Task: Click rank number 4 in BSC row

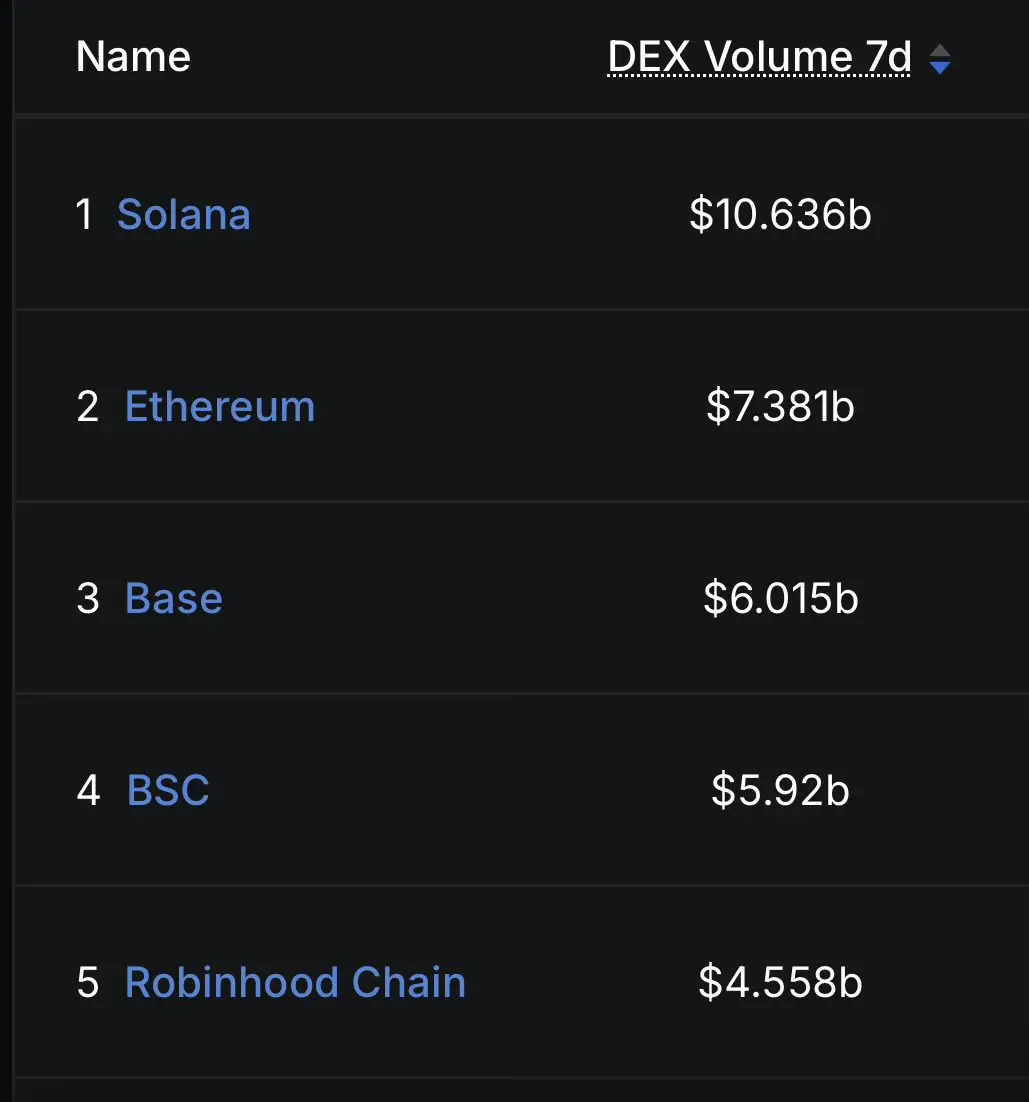Action: pos(89,790)
